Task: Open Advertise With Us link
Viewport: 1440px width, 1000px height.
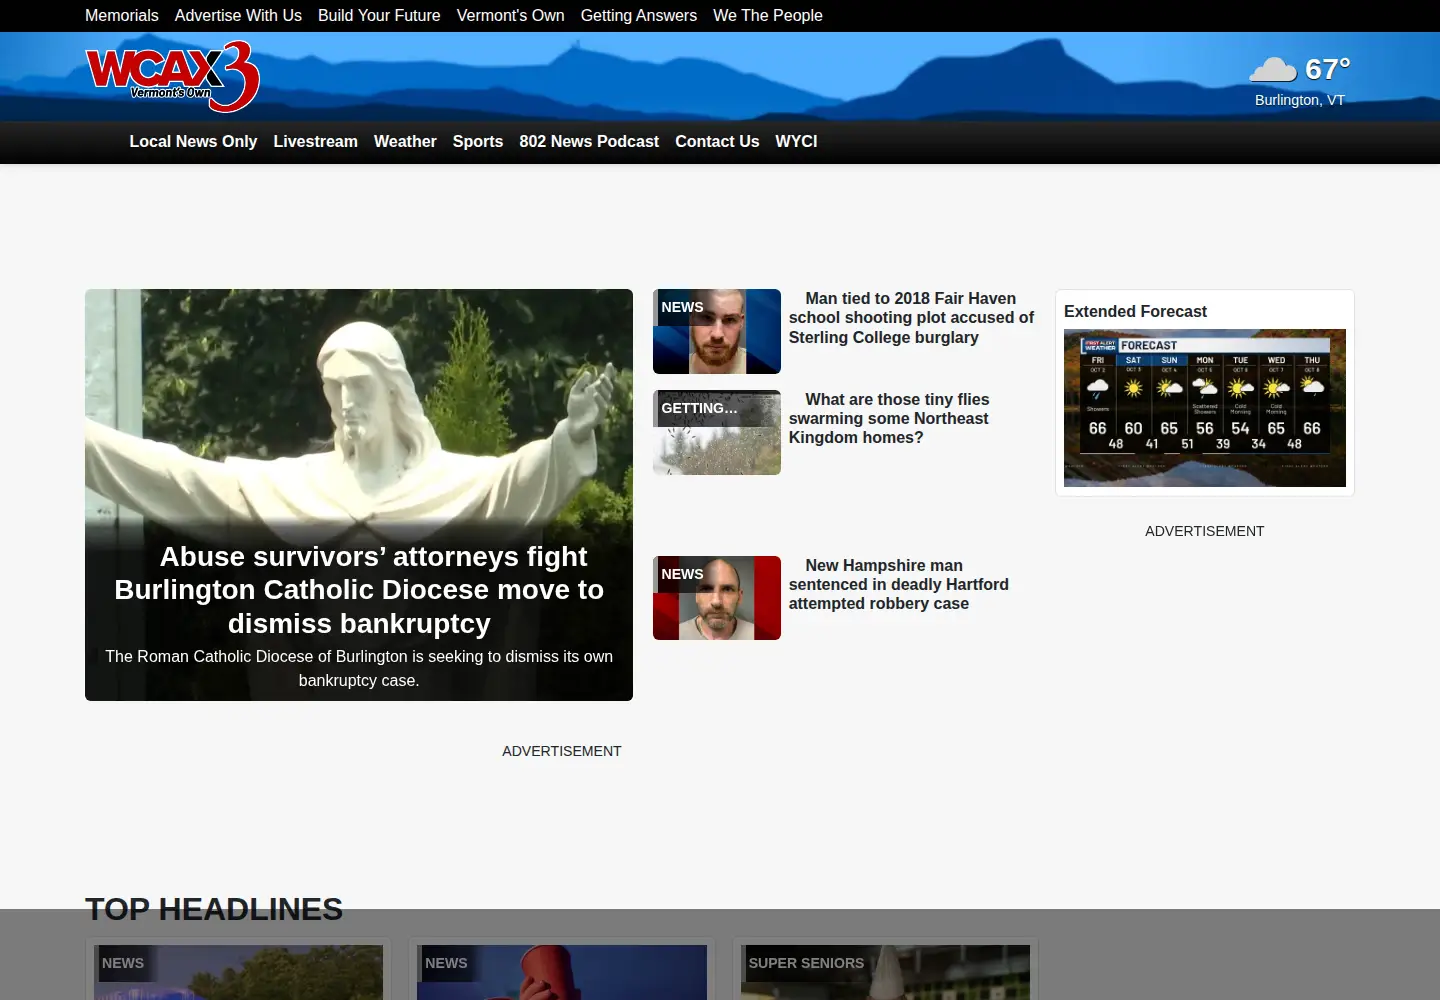Action: (x=238, y=15)
